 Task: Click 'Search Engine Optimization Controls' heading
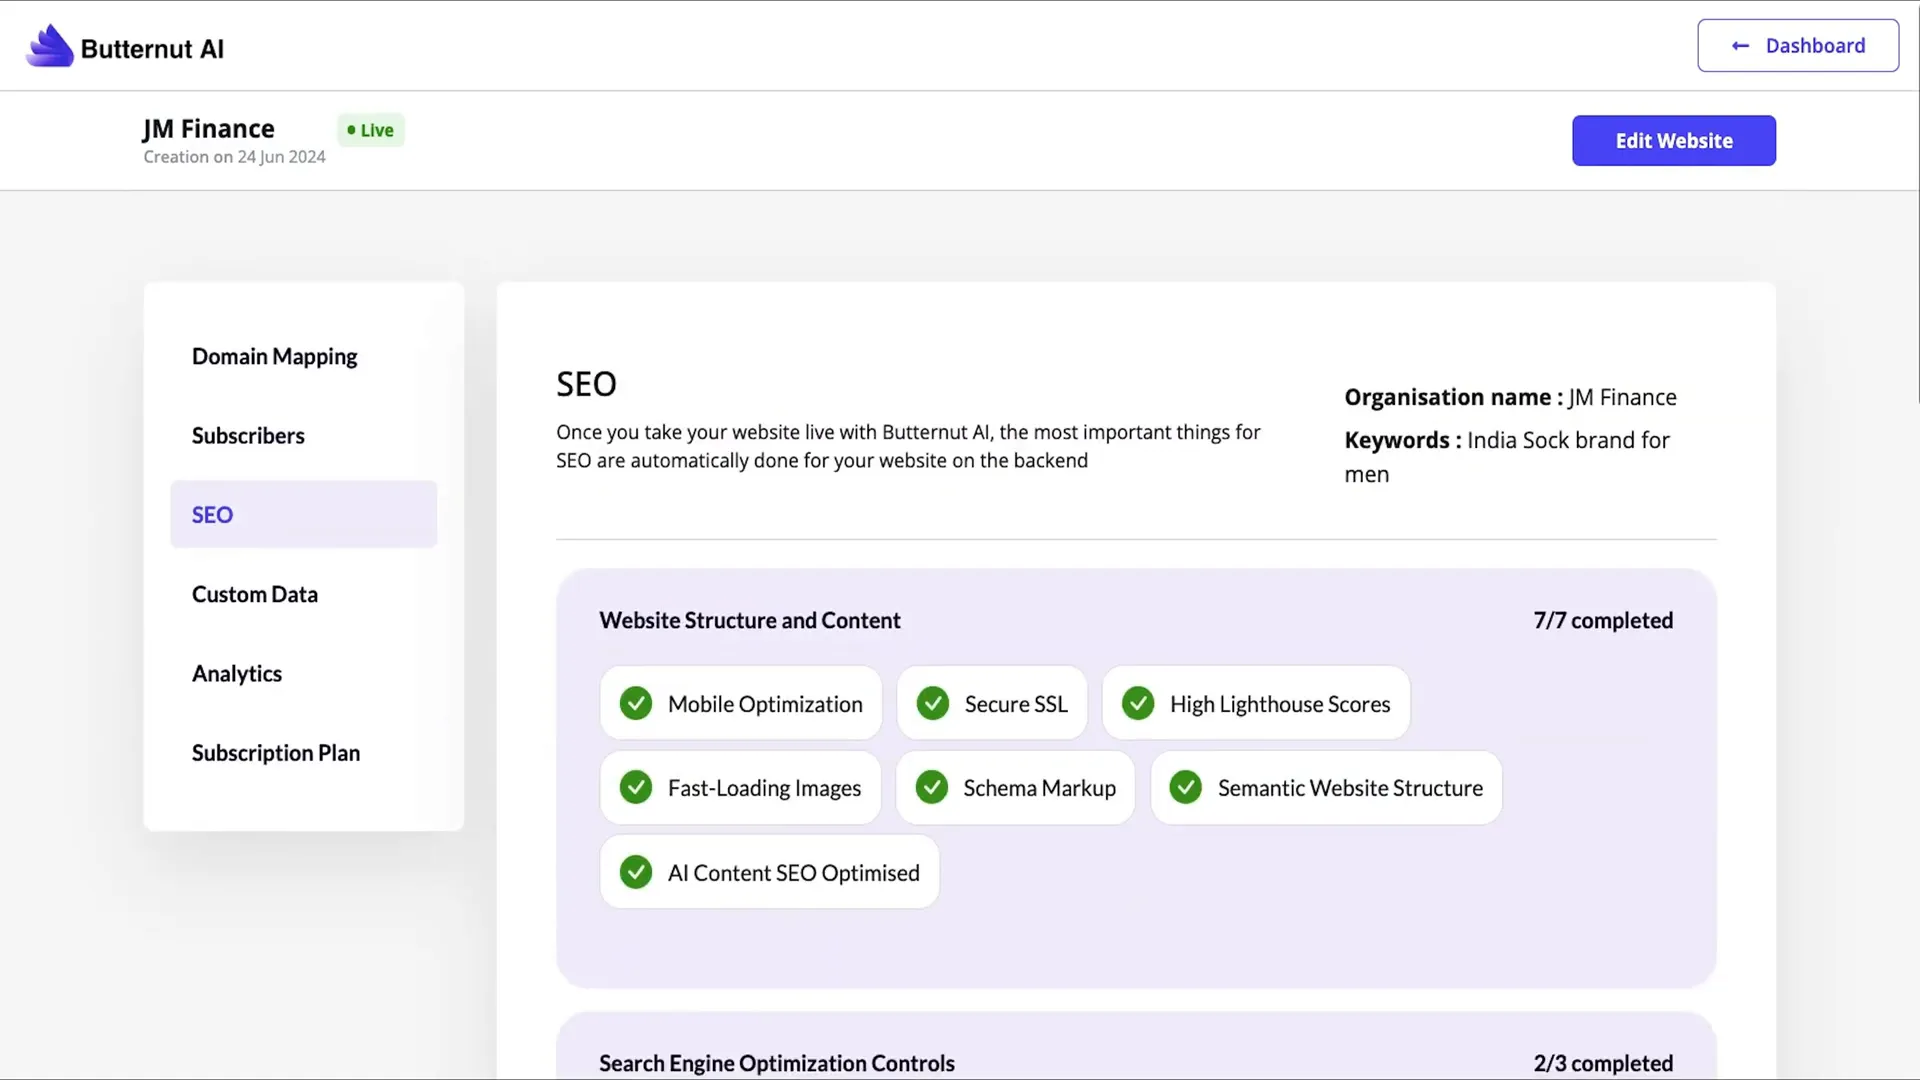pos(777,1063)
